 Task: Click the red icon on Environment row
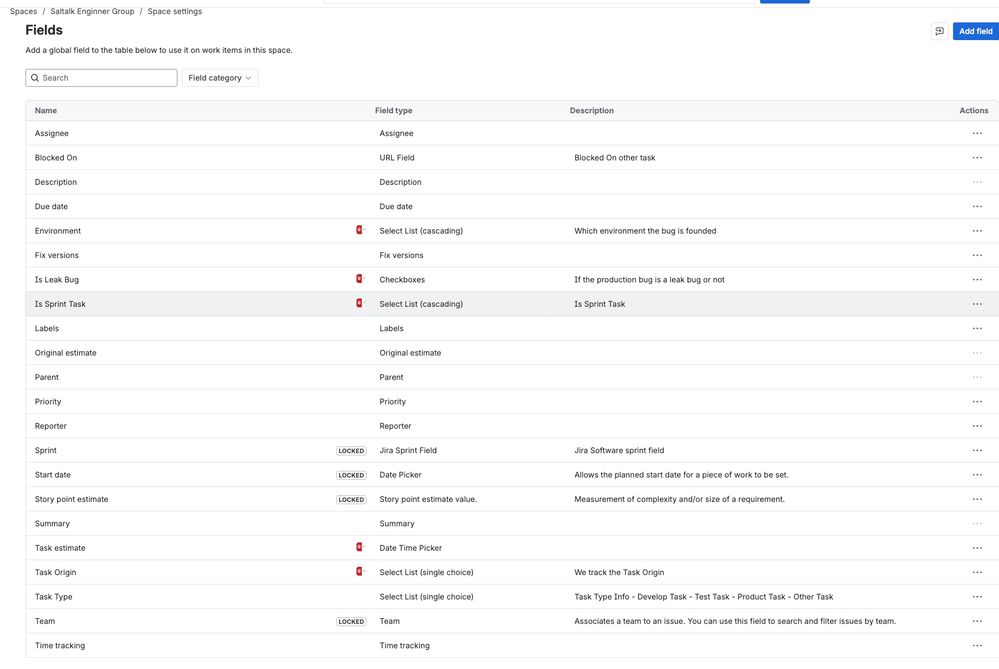[360, 230]
